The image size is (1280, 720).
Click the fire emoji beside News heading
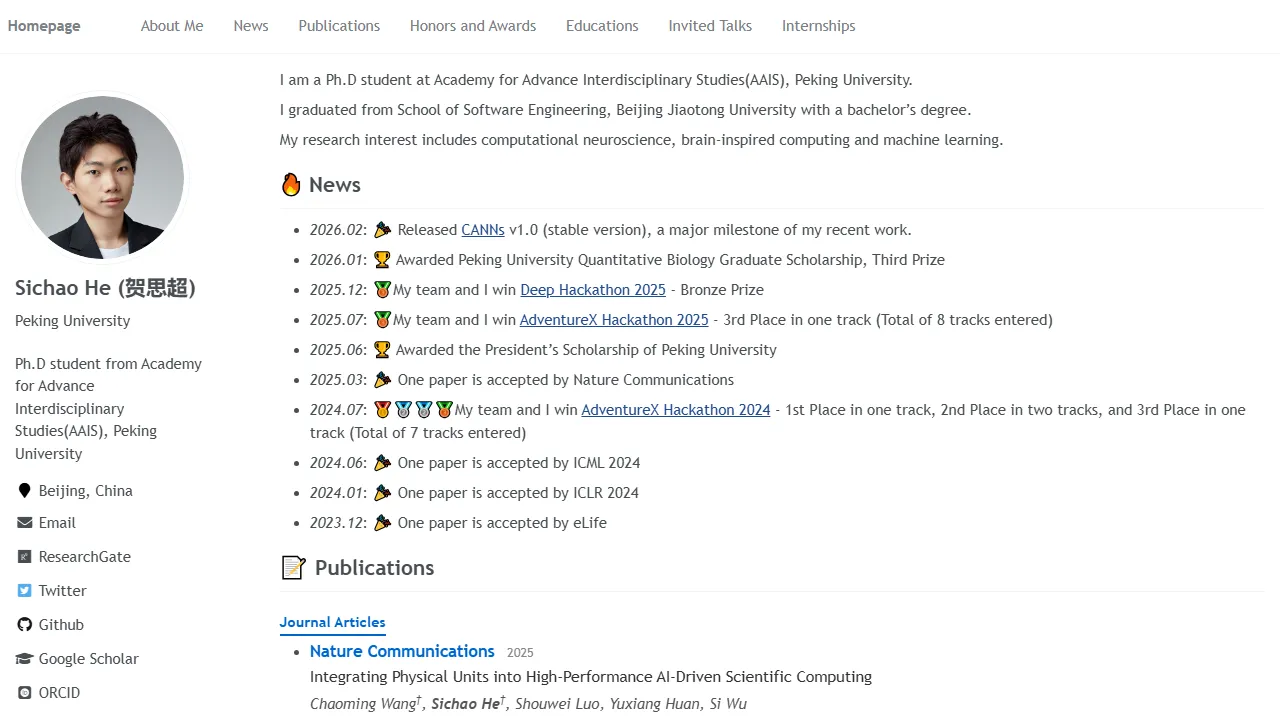tap(291, 184)
